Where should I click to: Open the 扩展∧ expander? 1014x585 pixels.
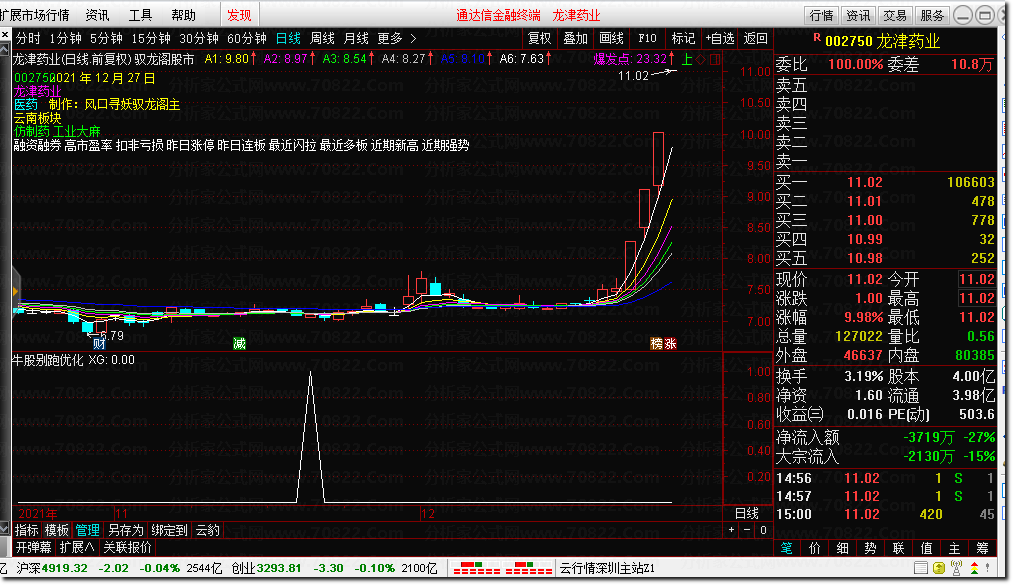coord(77,548)
